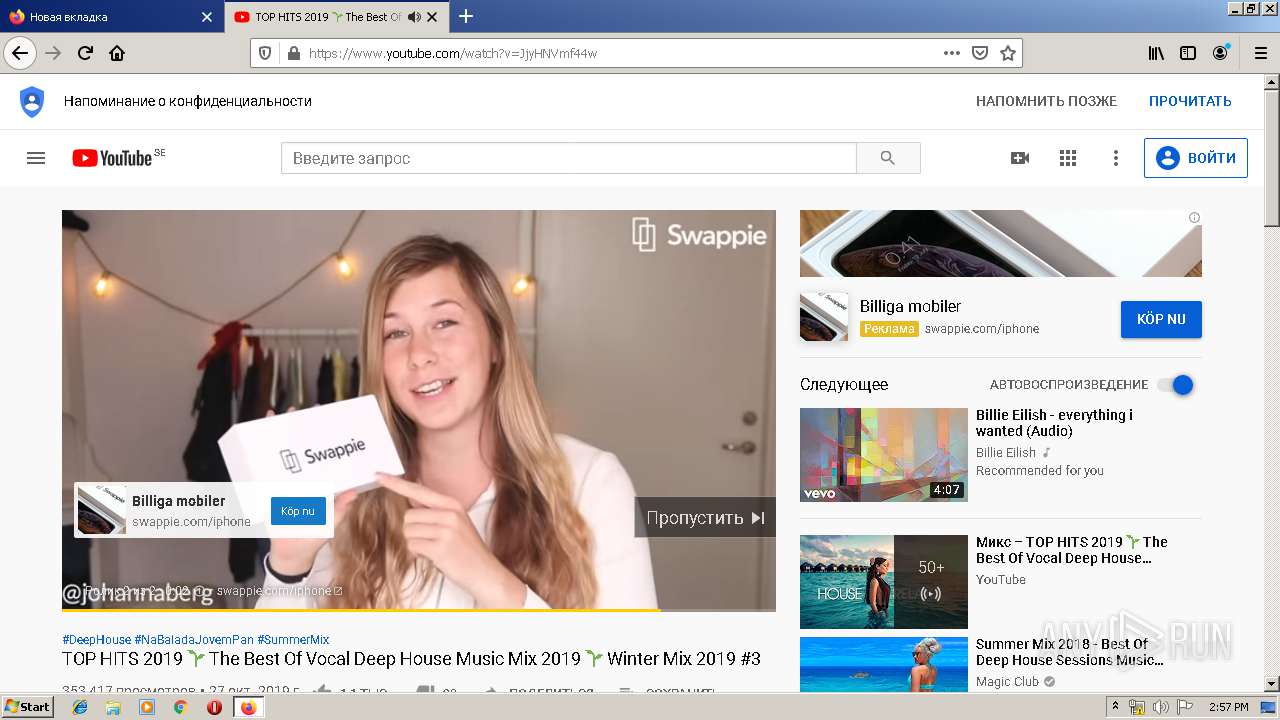Screen dimensions: 1280x720
Task: Click ПРОЧИТАТЬ on privacy reminder
Action: point(1190,101)
